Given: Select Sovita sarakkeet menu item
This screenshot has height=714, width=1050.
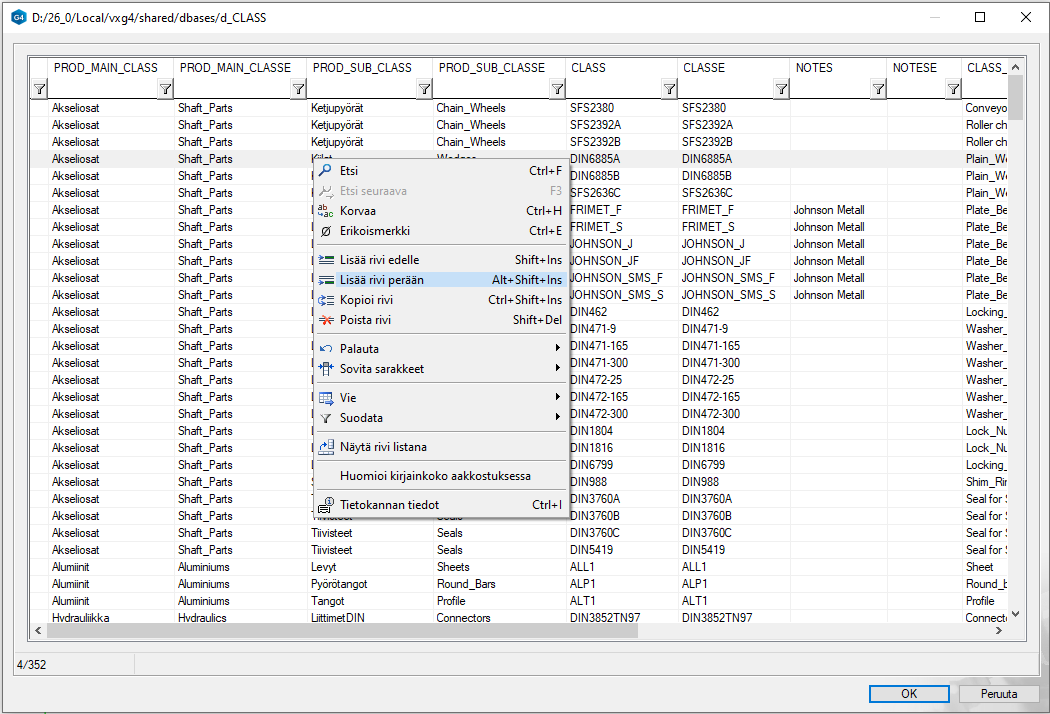Looking at the screenshot, I should [x=382, y=369].
